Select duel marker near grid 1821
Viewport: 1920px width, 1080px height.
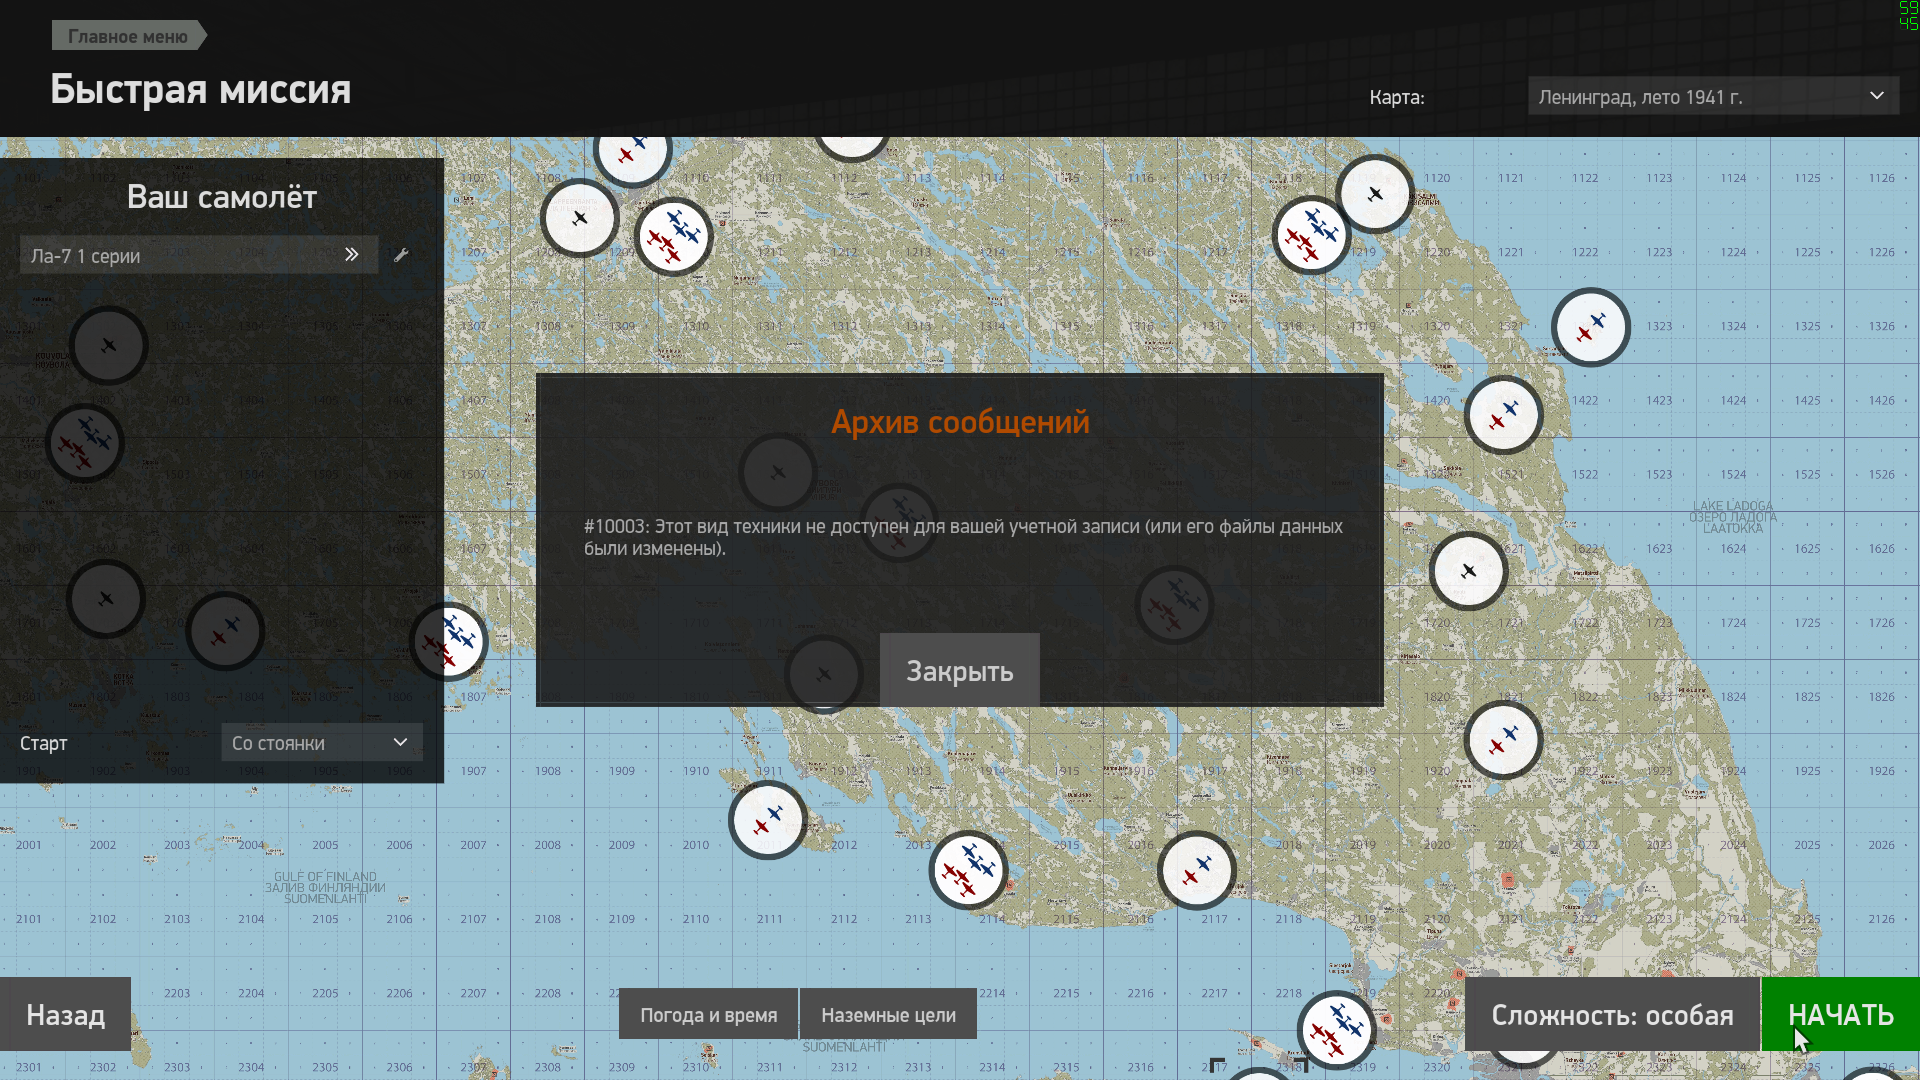click(x=1502, y=740)
